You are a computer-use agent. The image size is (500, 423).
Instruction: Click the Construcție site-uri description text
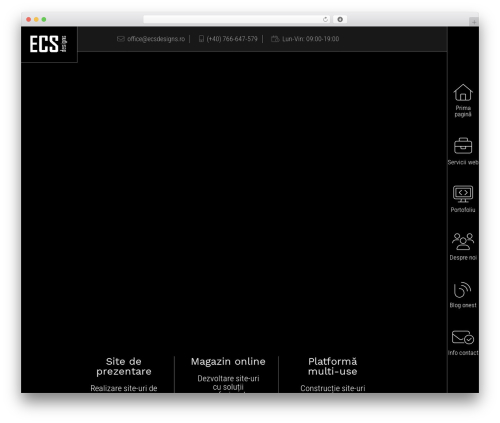[333, 388]
